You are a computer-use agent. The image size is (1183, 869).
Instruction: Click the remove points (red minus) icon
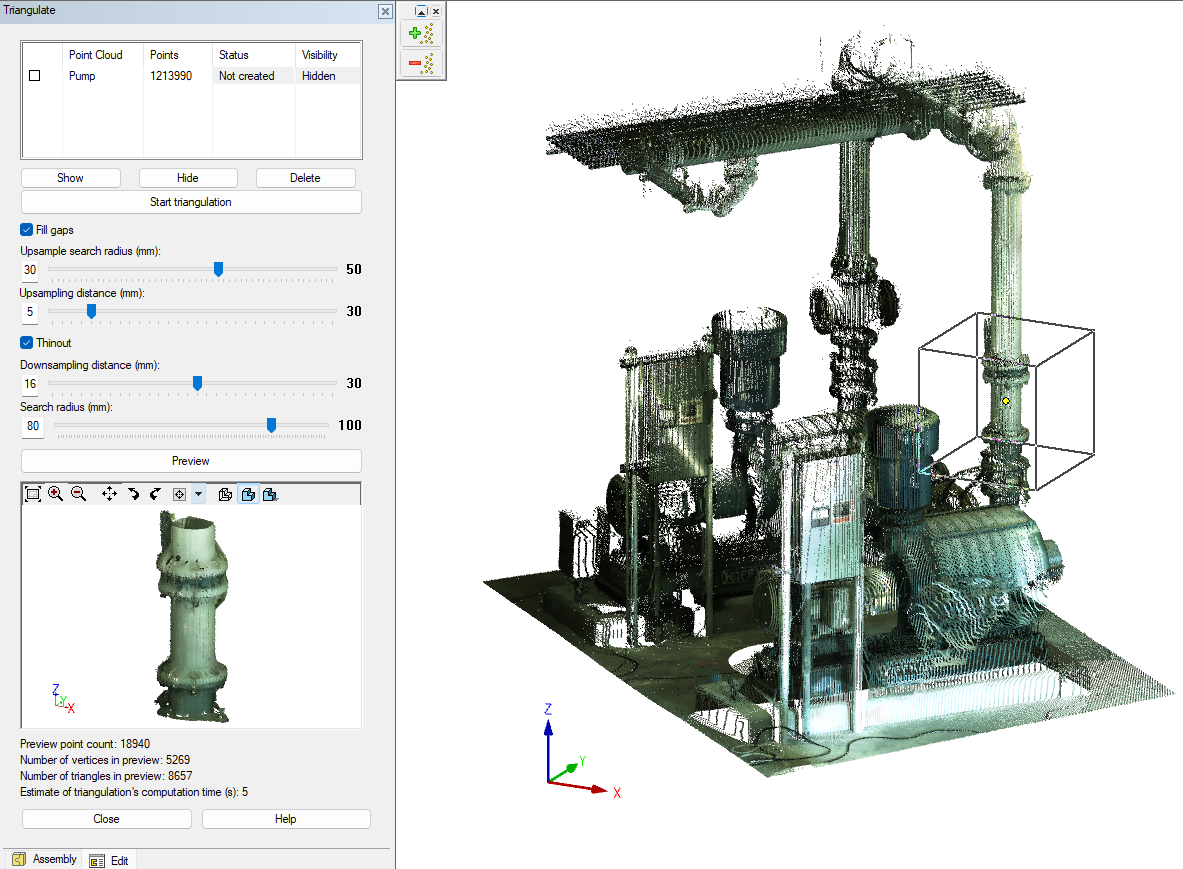coord(421,64)
